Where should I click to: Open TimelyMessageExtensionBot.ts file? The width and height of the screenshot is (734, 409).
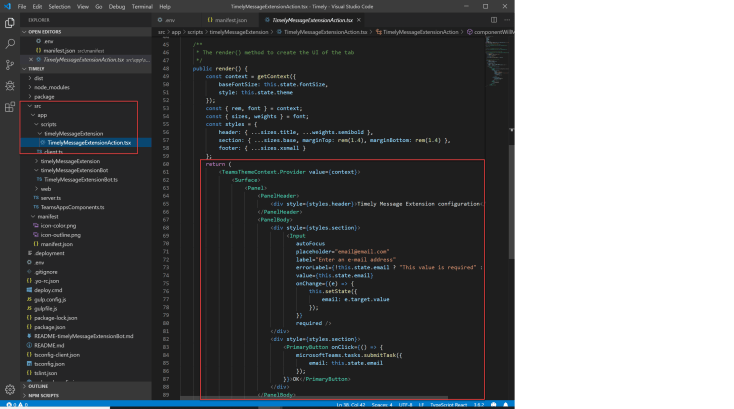pos(81,180)
